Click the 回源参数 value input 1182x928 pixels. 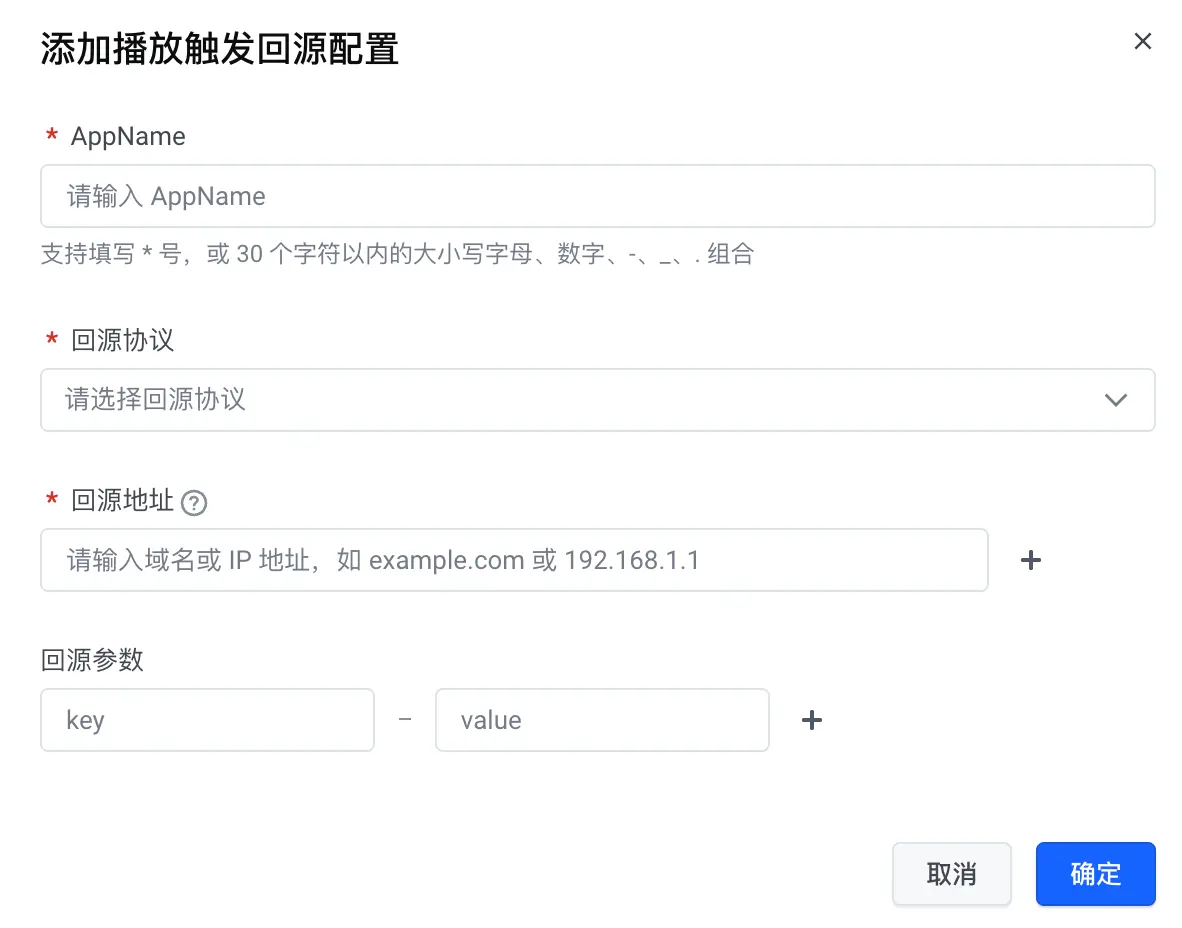coord(602,720)
